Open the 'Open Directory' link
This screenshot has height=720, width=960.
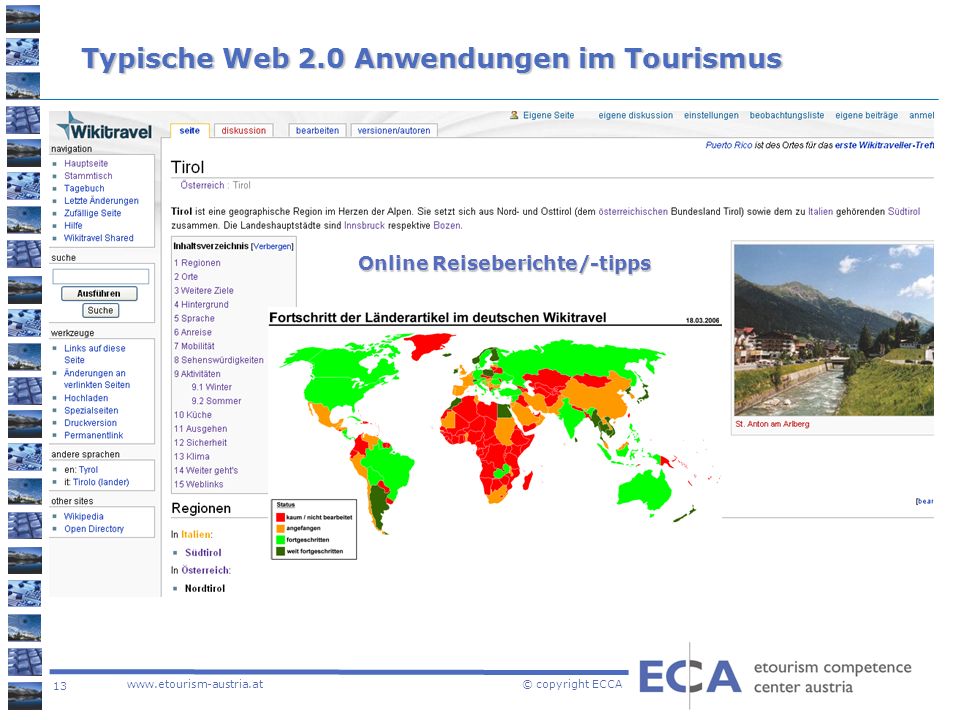[94, 528]
